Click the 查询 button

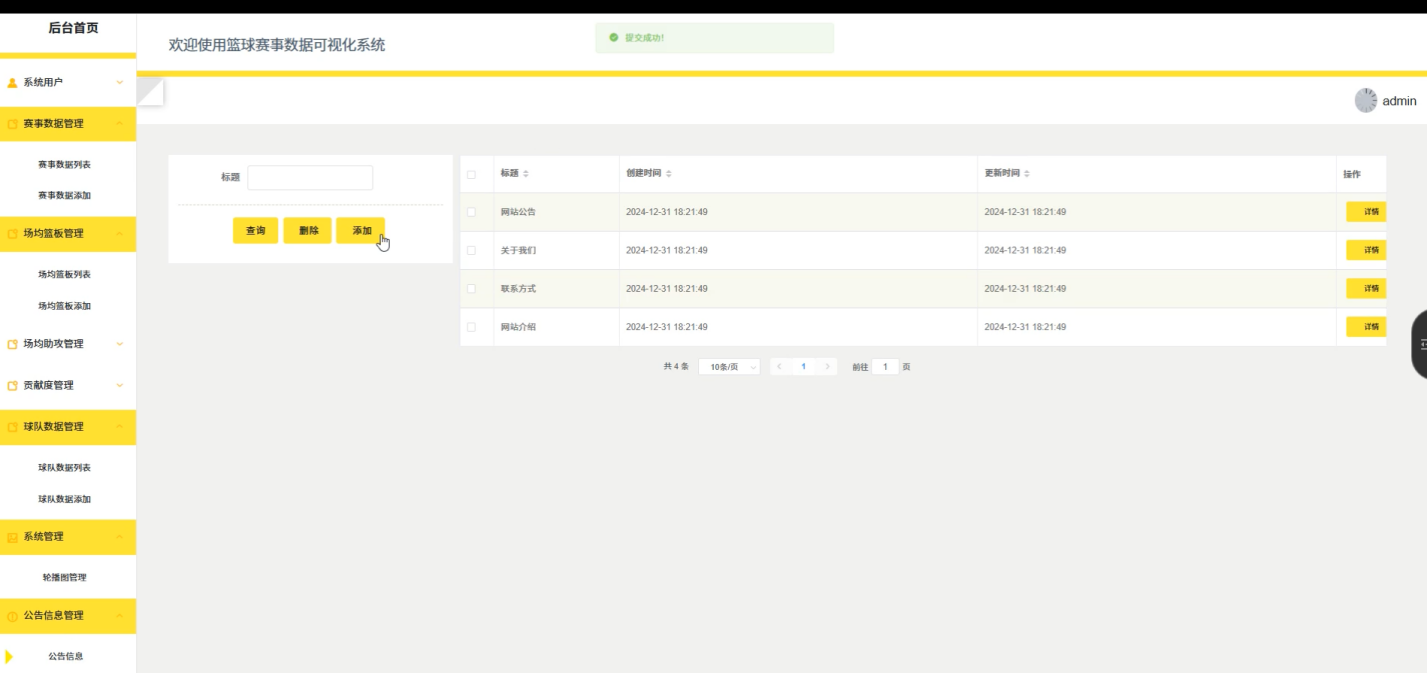tap(256, 231)
